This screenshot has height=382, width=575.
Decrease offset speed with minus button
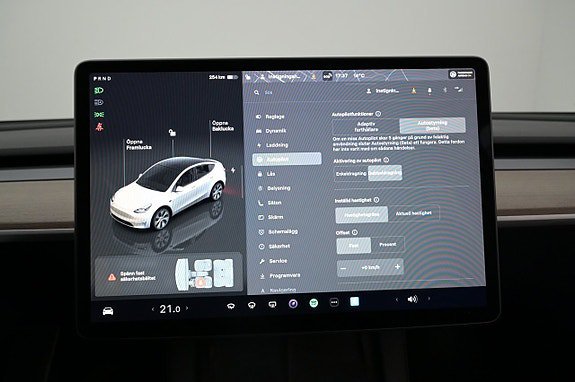tap(343, 268)
